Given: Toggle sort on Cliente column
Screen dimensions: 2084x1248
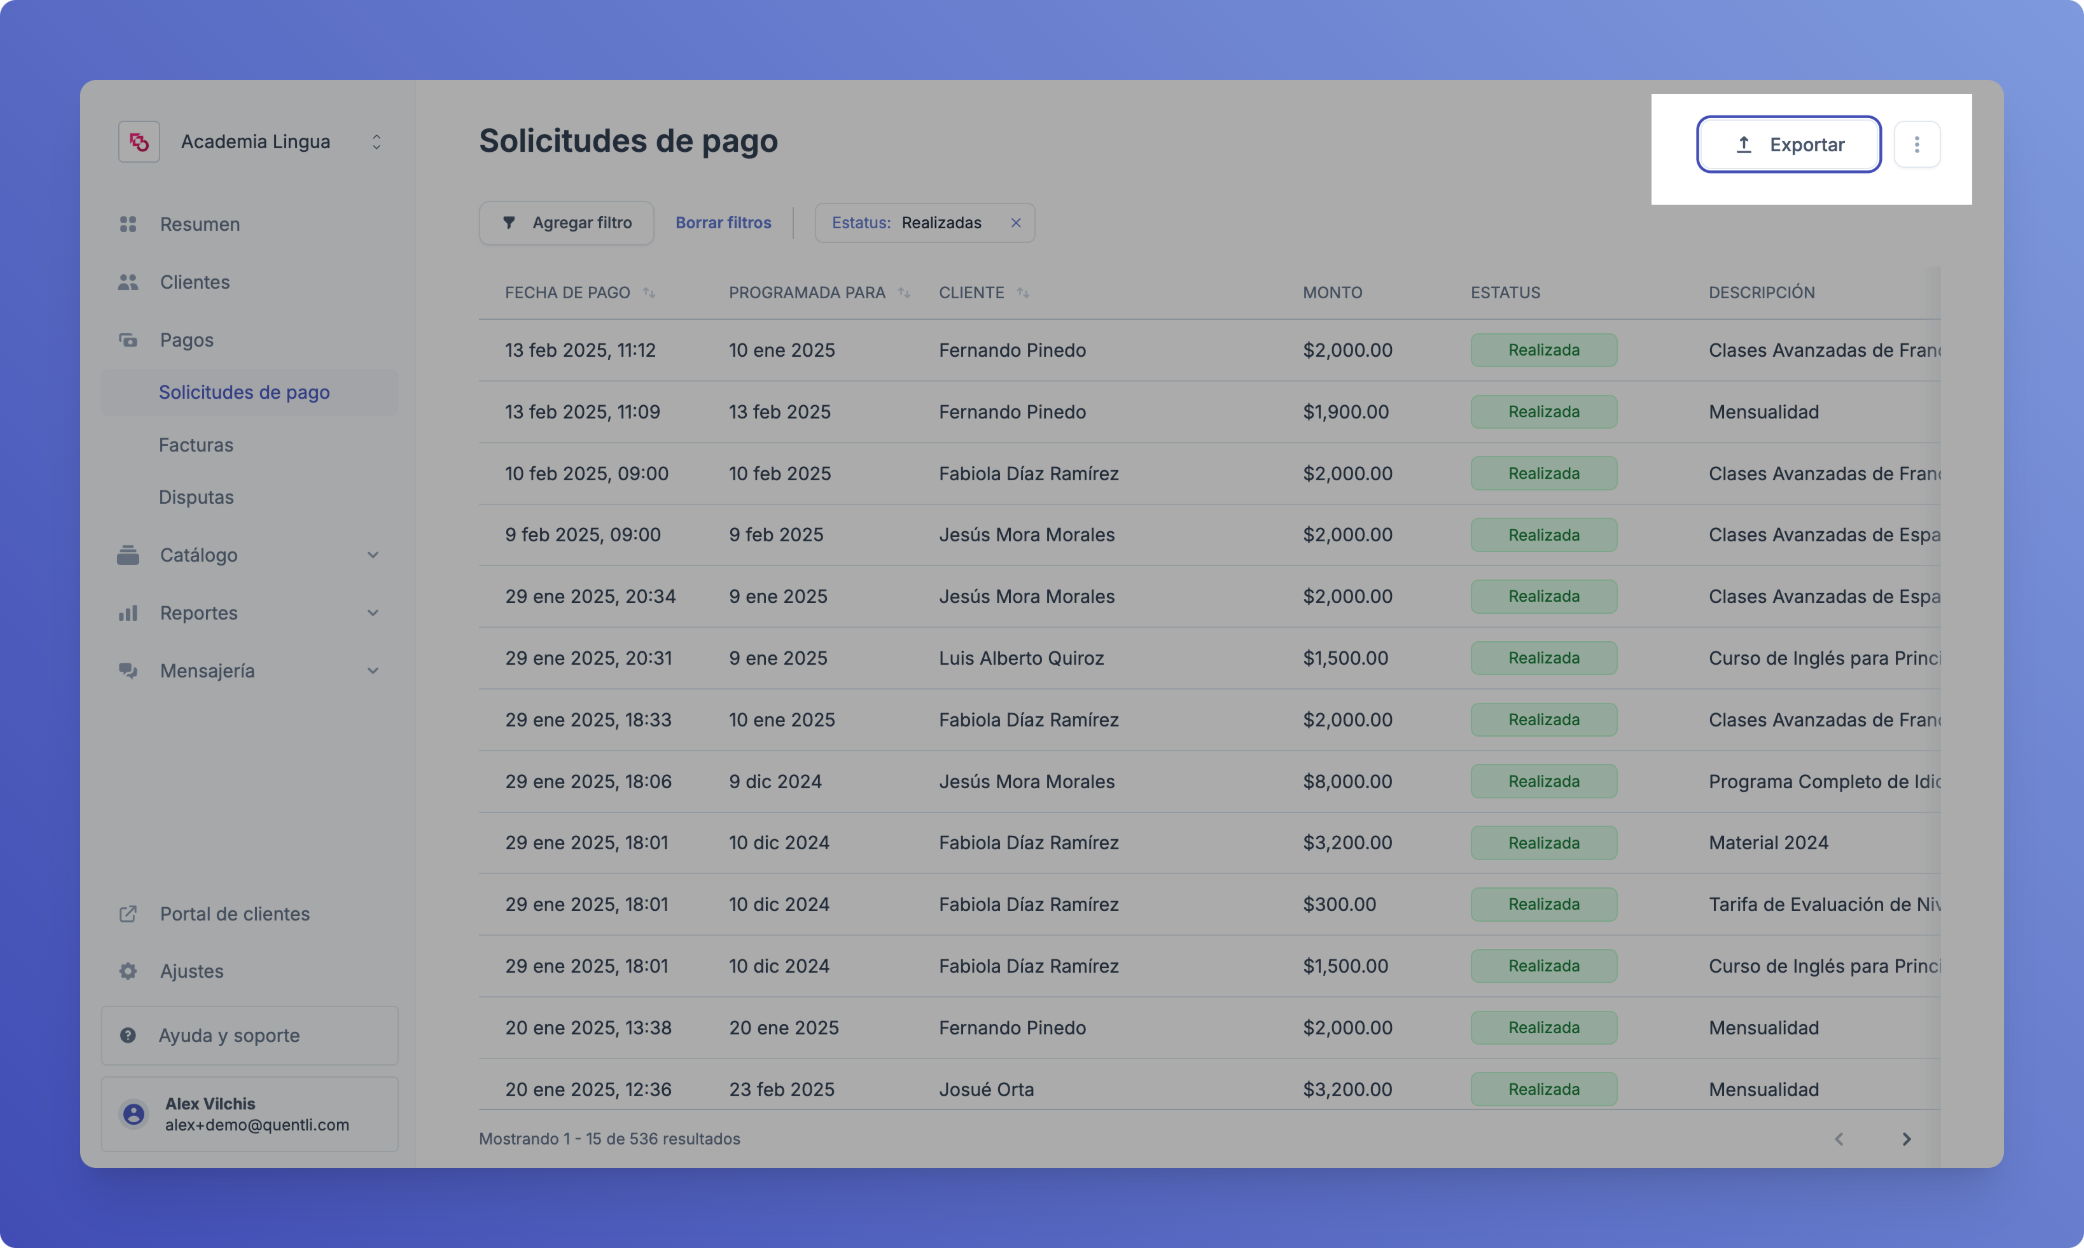Looking at the screenshot, I should click(x=1022, y=293).
